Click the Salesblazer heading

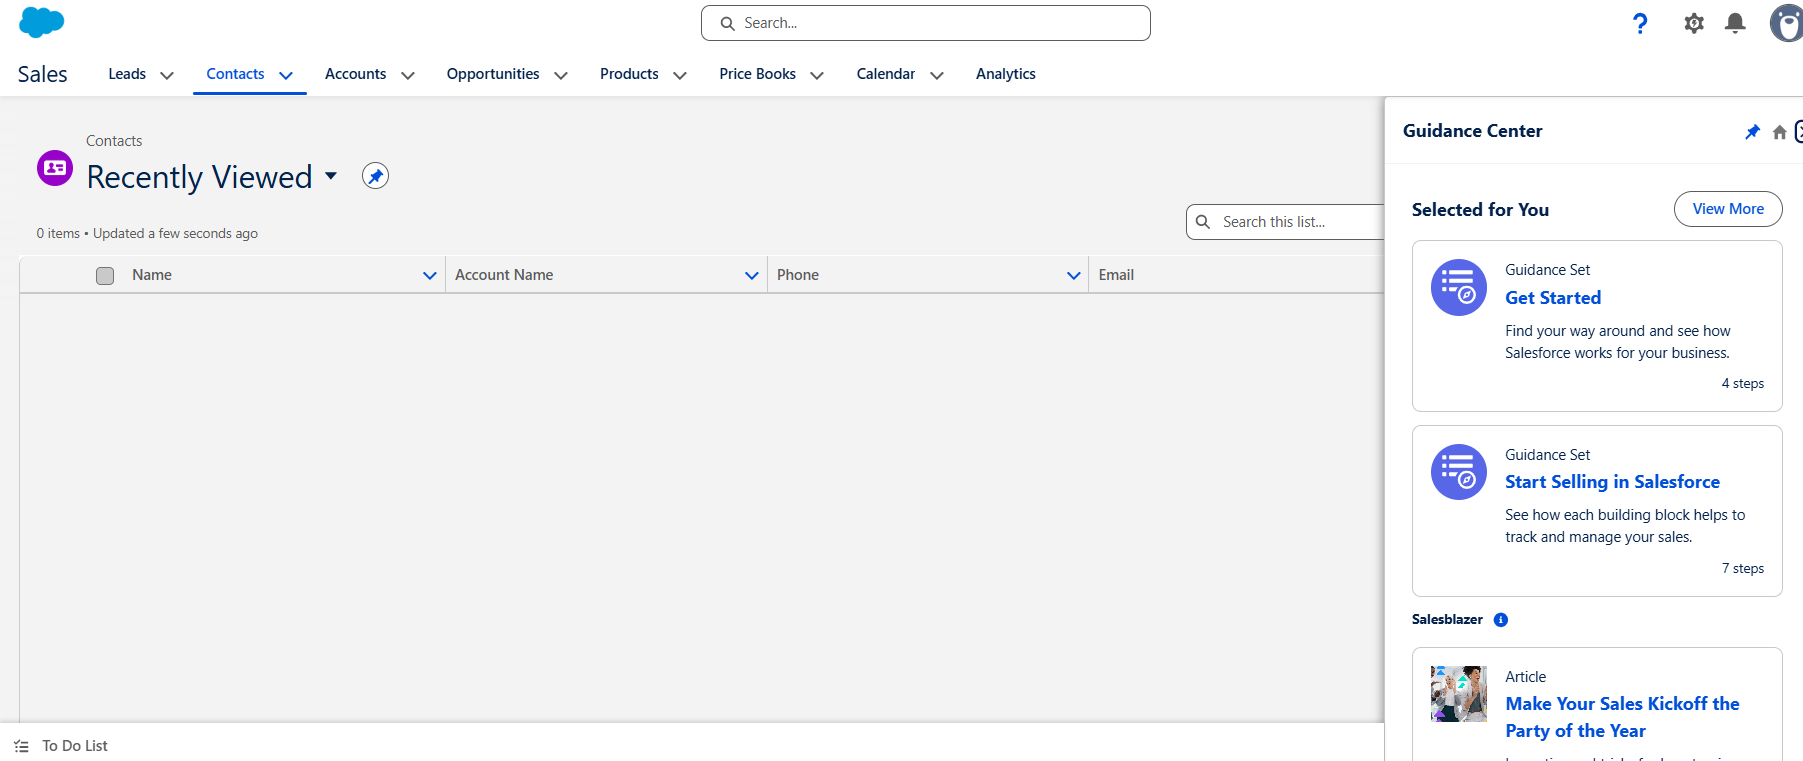pos(1447,620)
